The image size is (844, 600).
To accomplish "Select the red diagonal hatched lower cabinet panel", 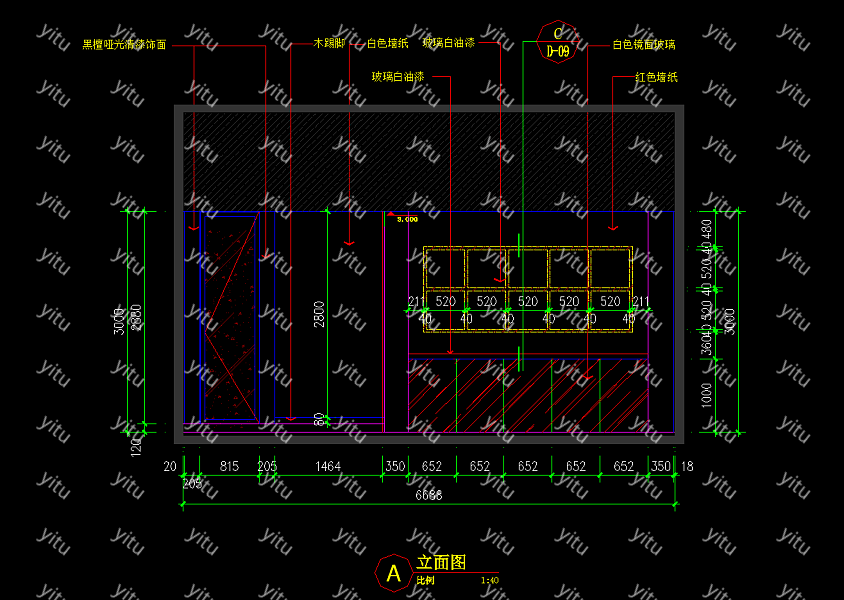I will pos(528,394).
